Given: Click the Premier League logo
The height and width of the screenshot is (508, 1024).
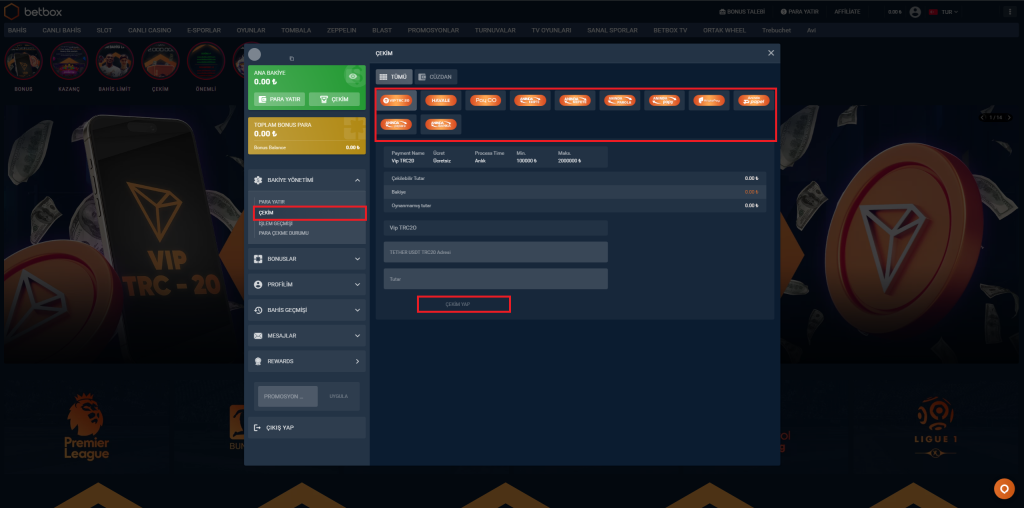Looking at the screenshot, I should [x=86, y=426].
